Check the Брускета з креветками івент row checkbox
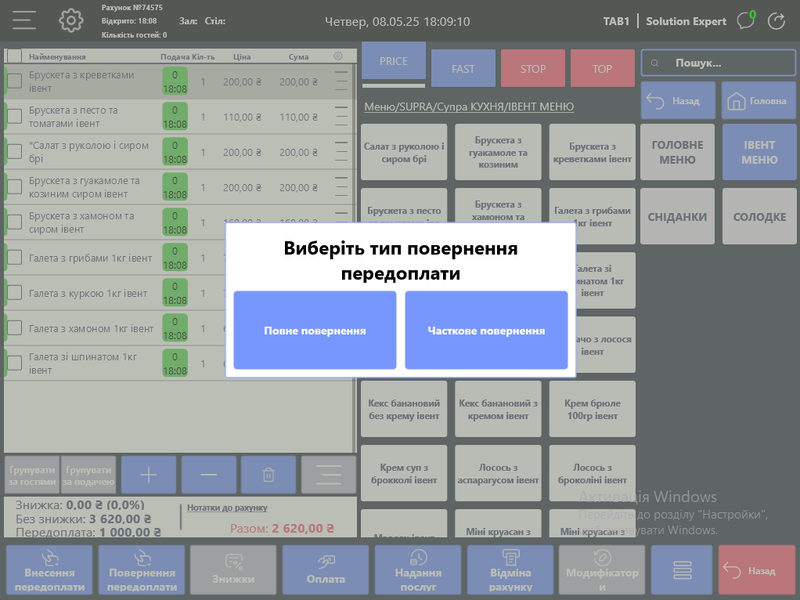The image size is (800, 600). coord(15,80)
